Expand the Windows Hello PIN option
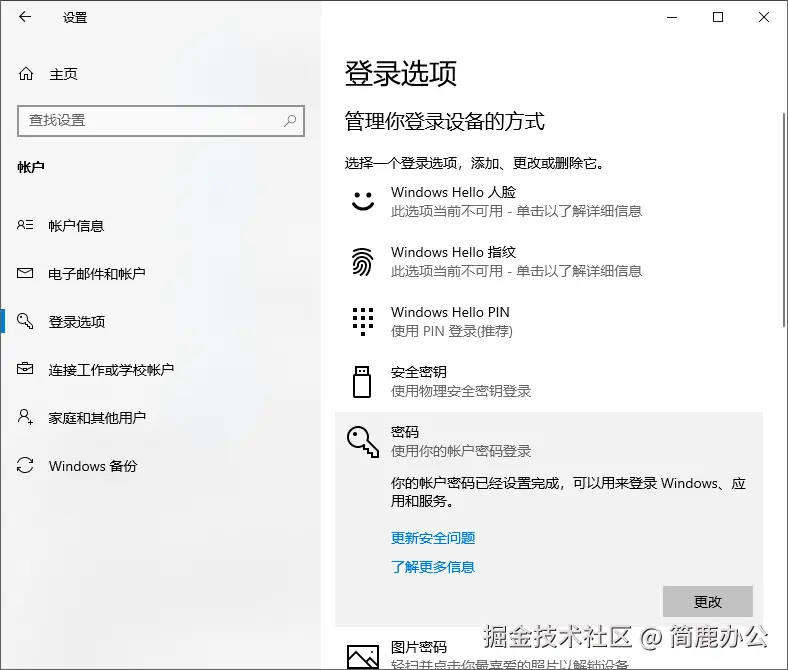 click(x=549, y=322)
